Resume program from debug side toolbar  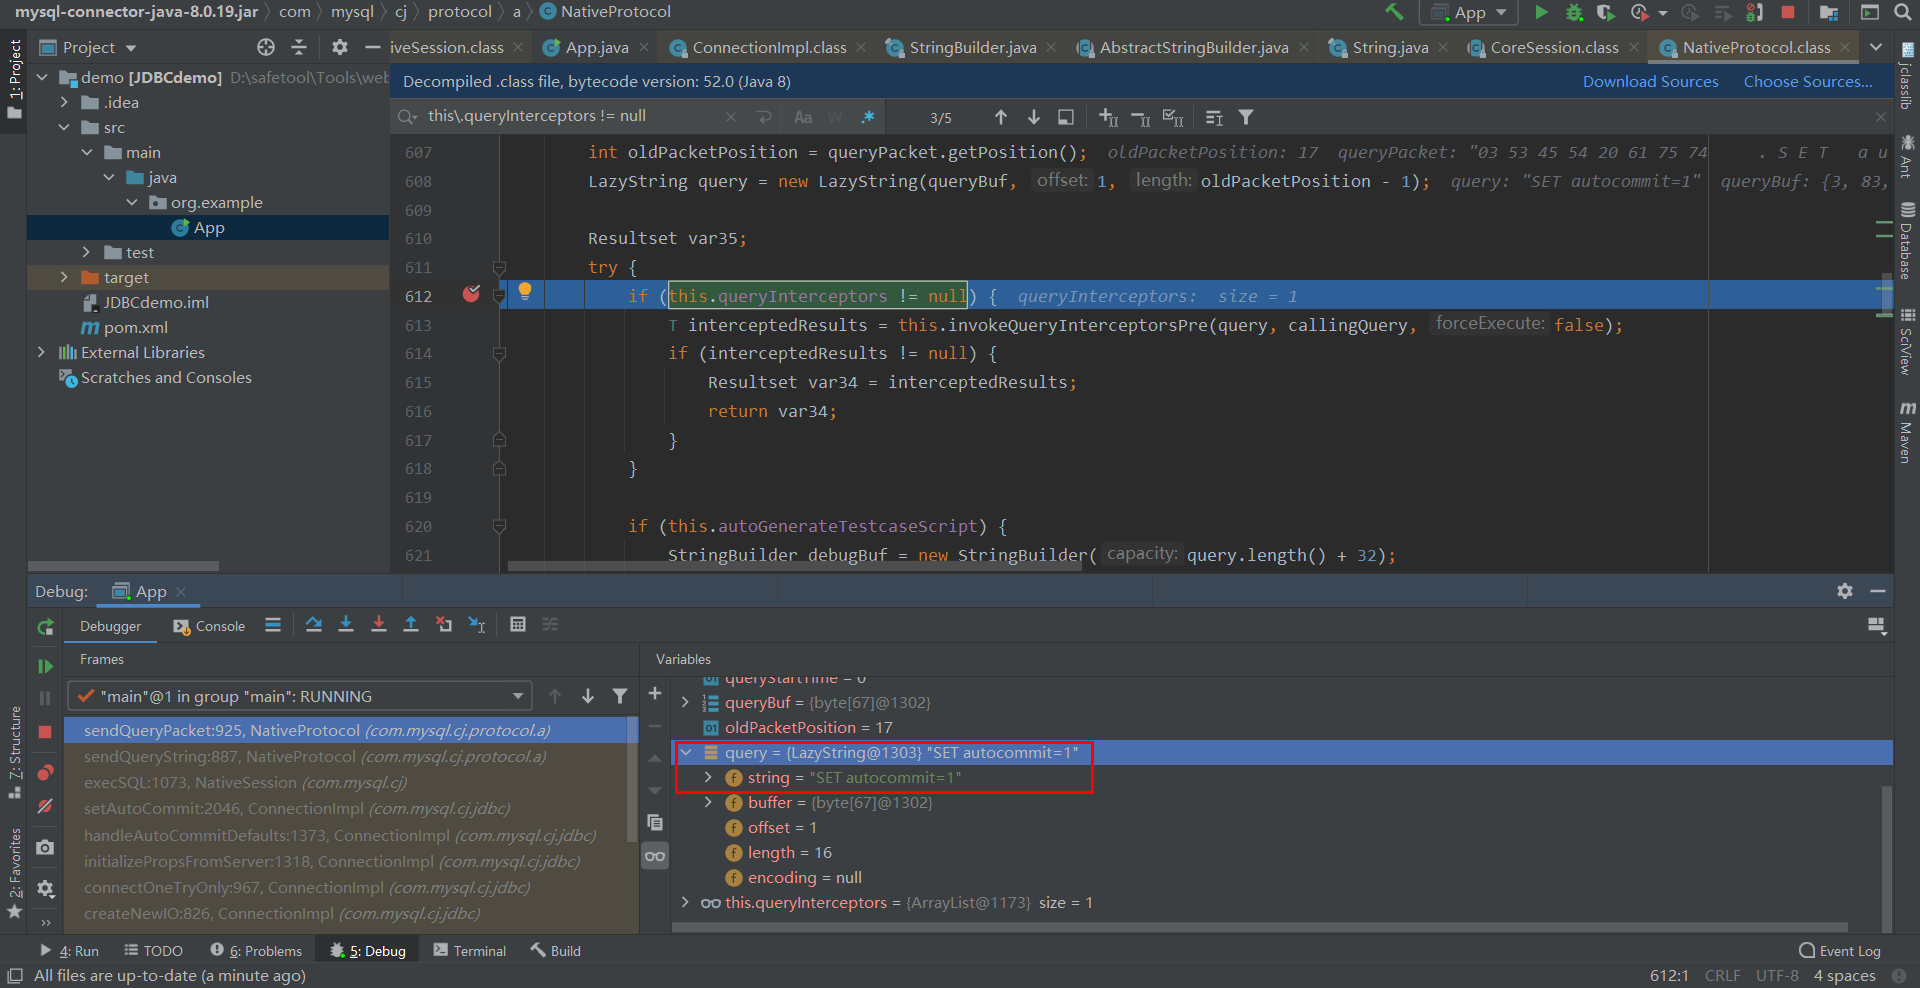point(45,666)
